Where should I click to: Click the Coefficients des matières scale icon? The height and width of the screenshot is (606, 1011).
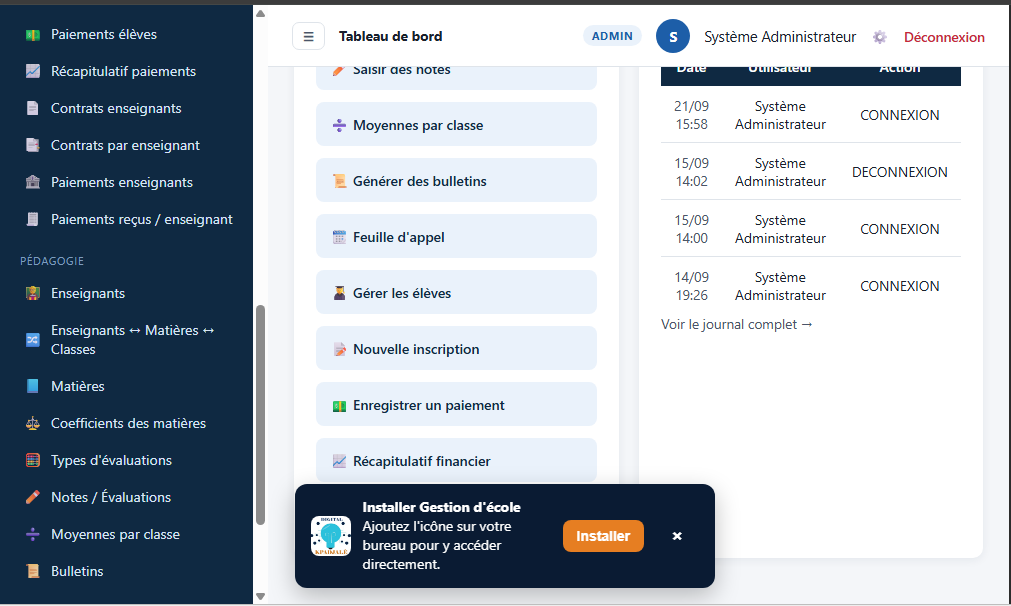tap(32, 424)
